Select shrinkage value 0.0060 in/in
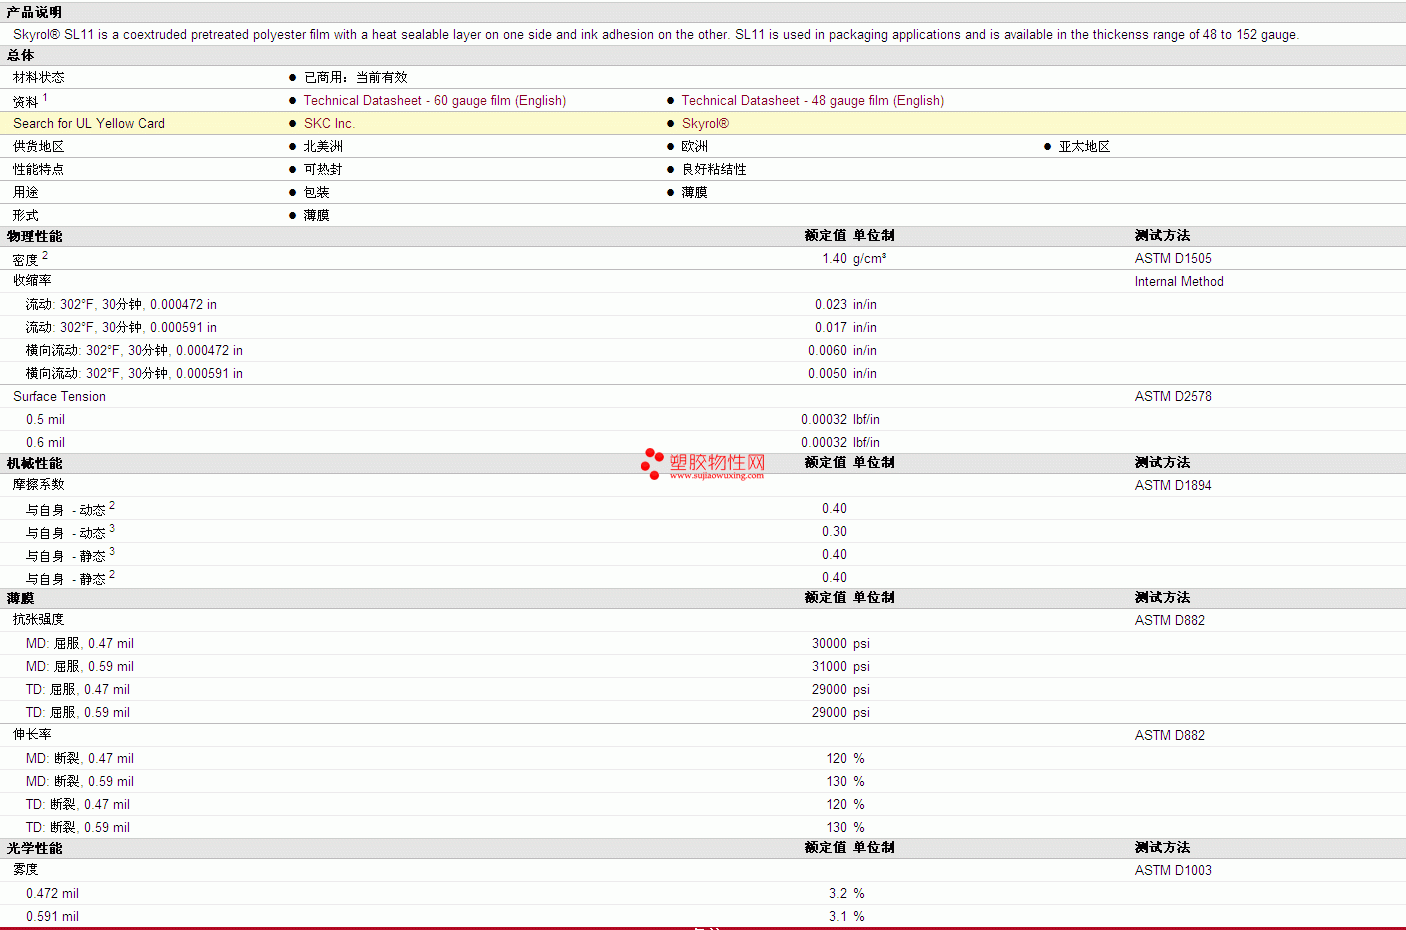Viewport: 1406px width, 930px height. click(842, 350)
